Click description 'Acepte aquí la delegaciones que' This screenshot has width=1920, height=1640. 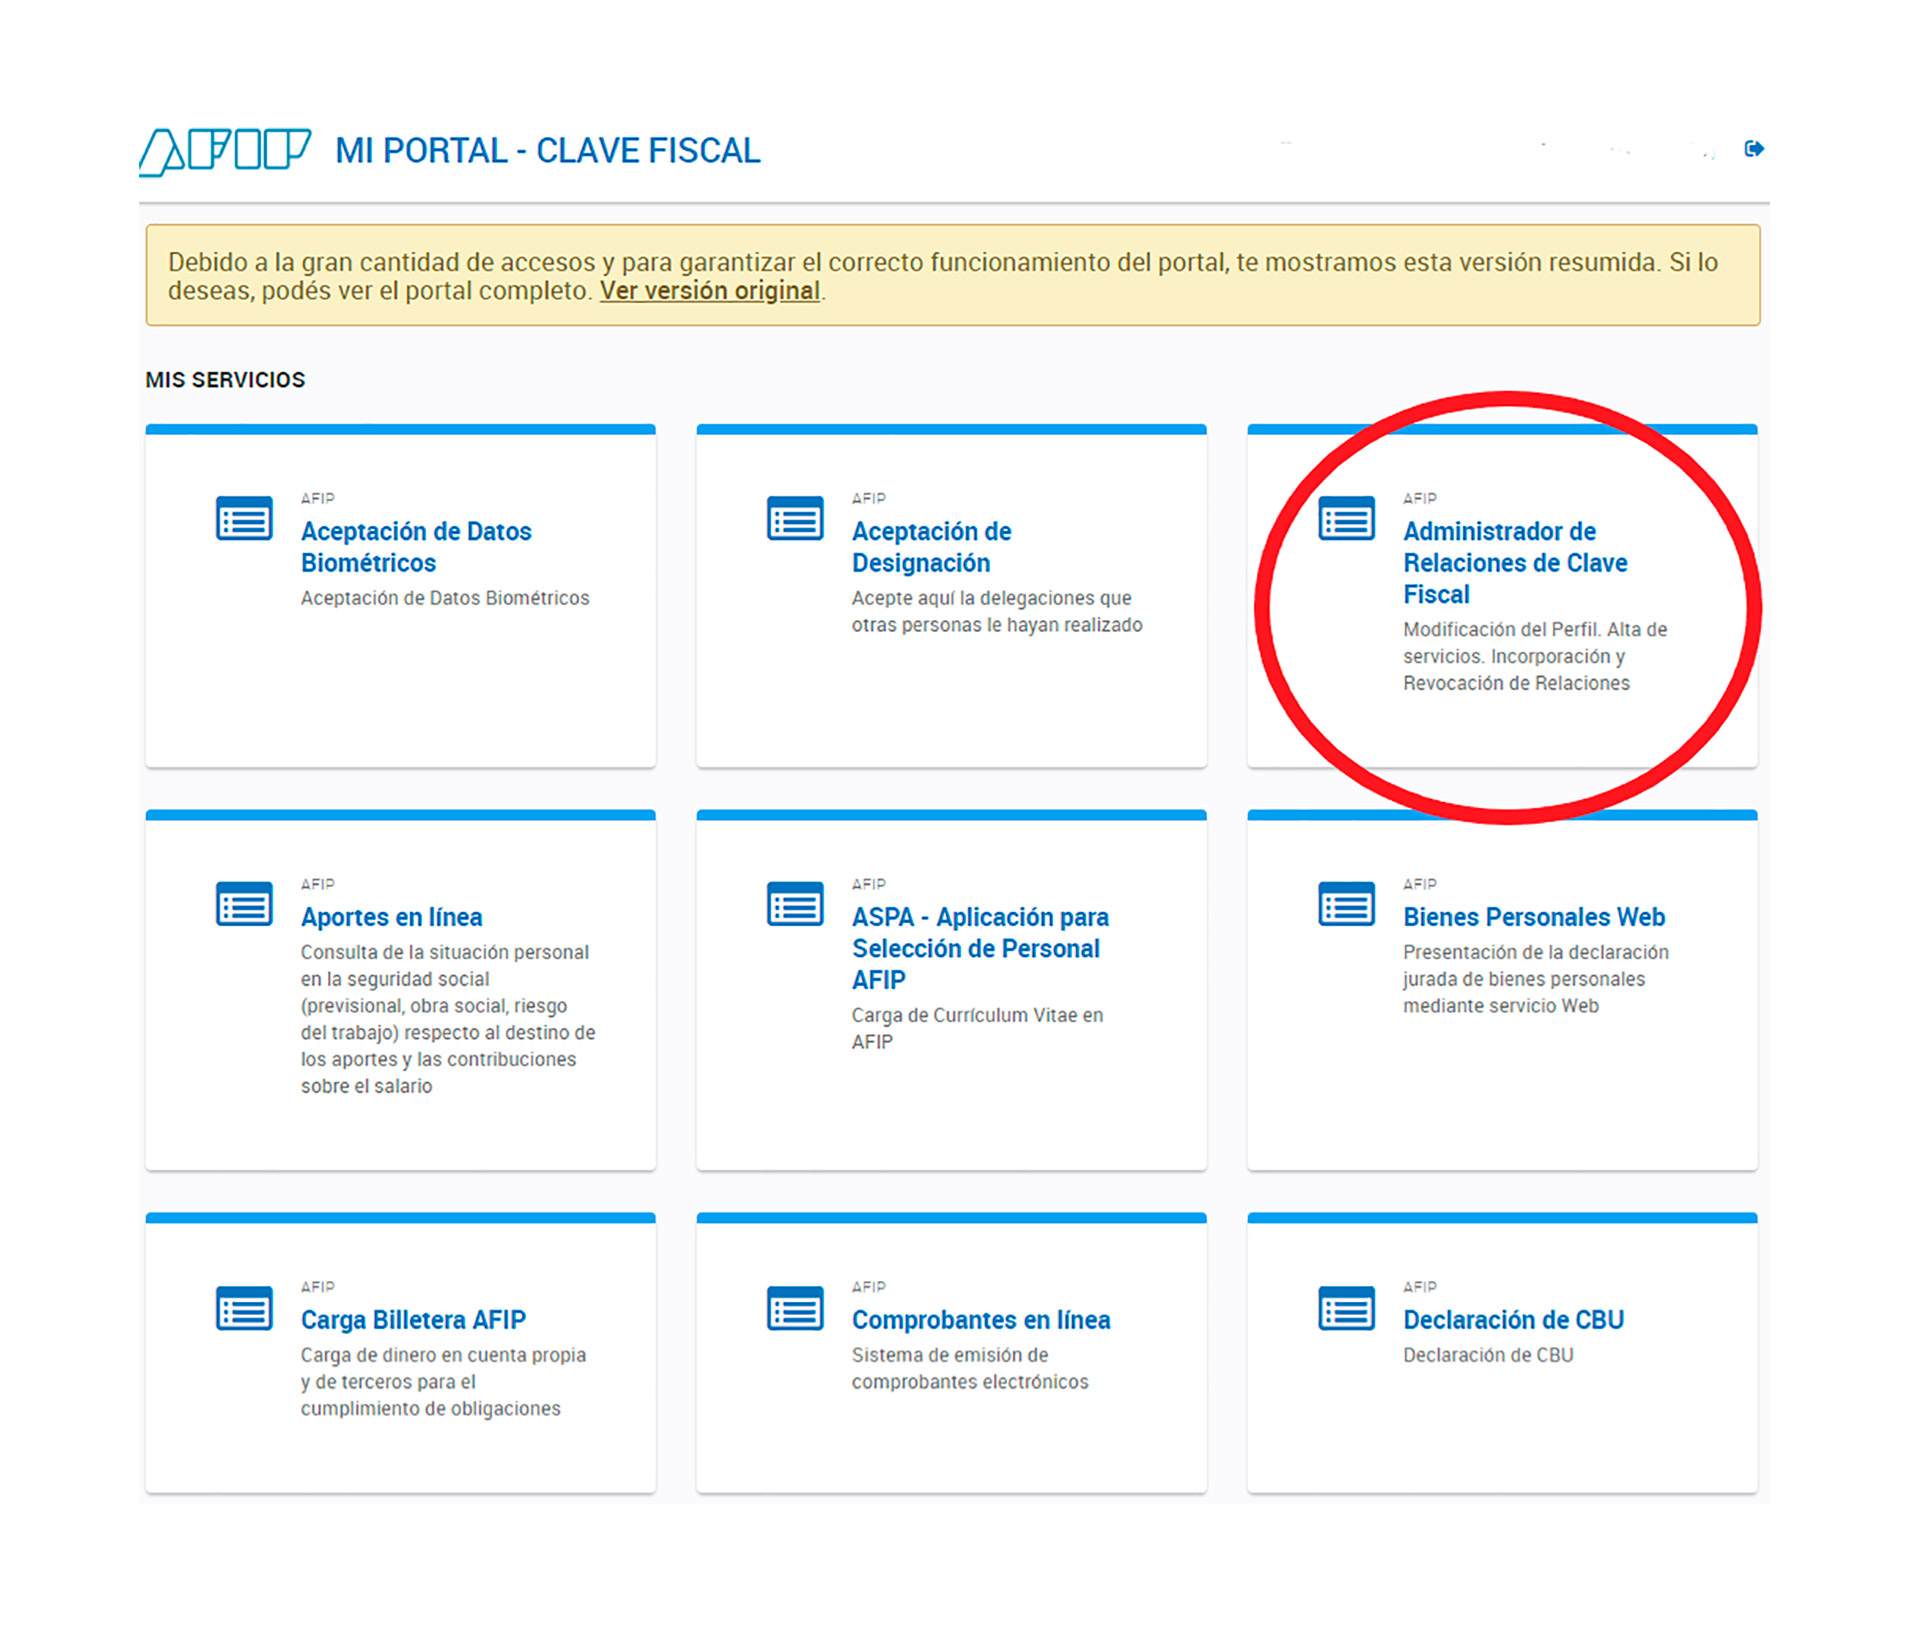(x=997, y=611)
